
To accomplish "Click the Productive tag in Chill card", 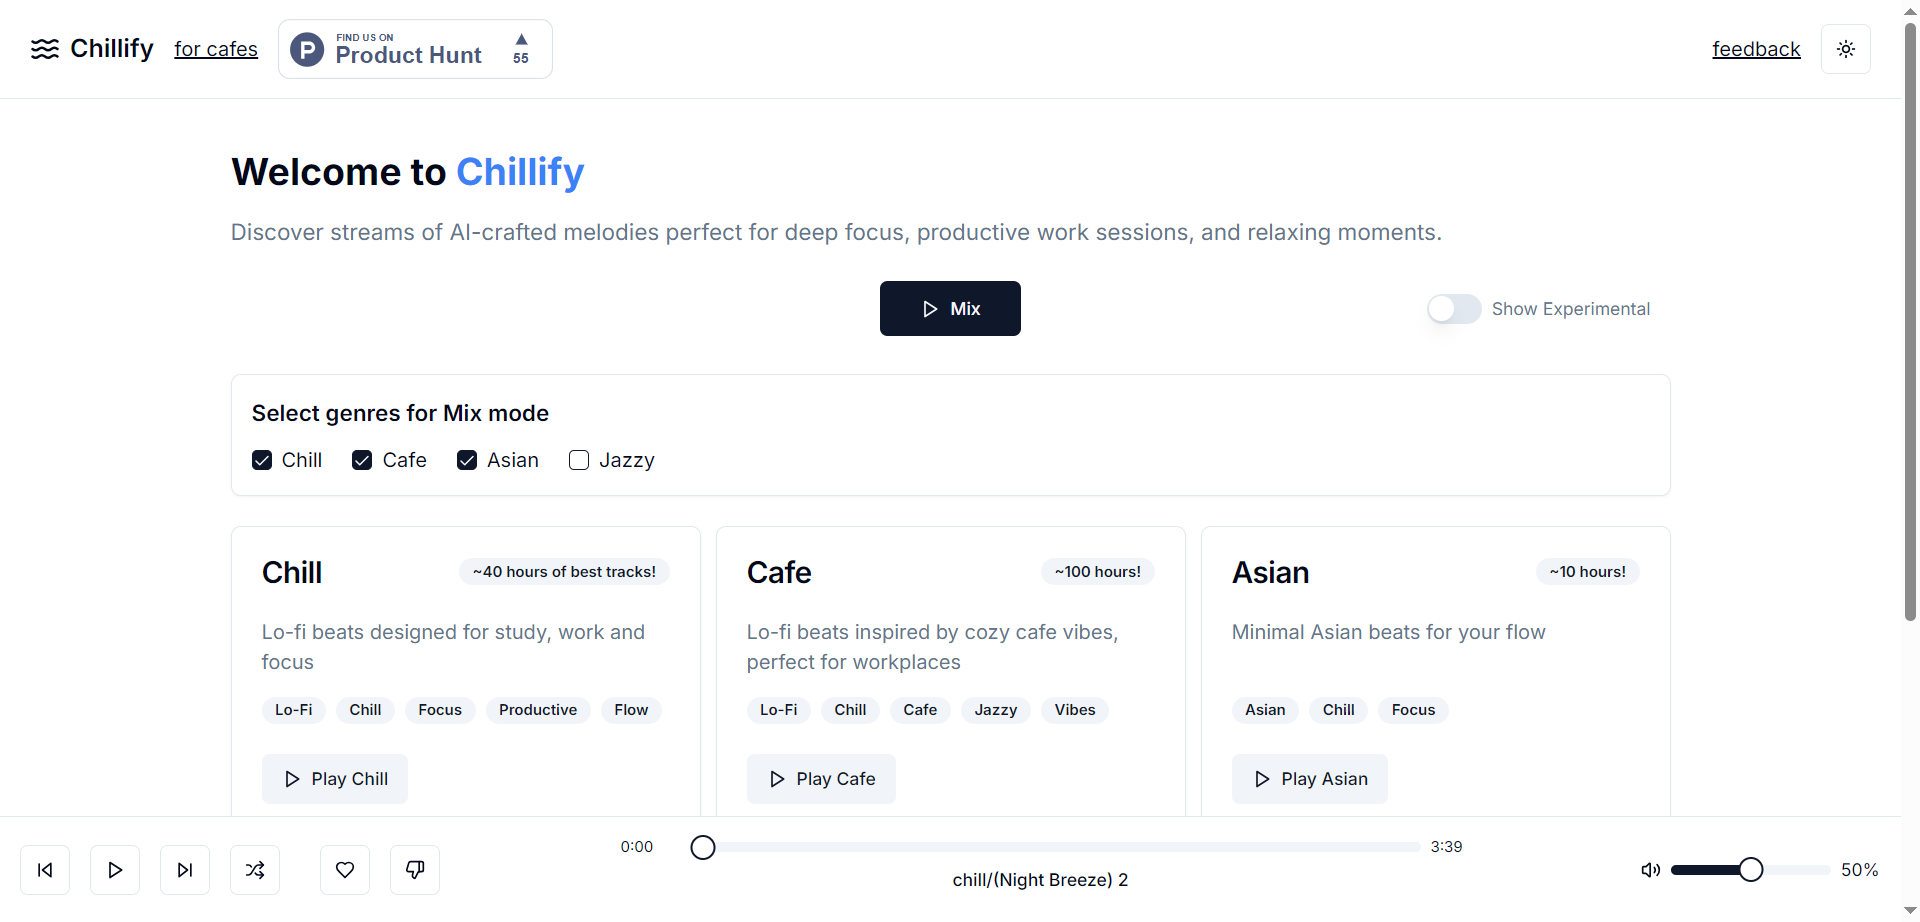I will point(538,710).
